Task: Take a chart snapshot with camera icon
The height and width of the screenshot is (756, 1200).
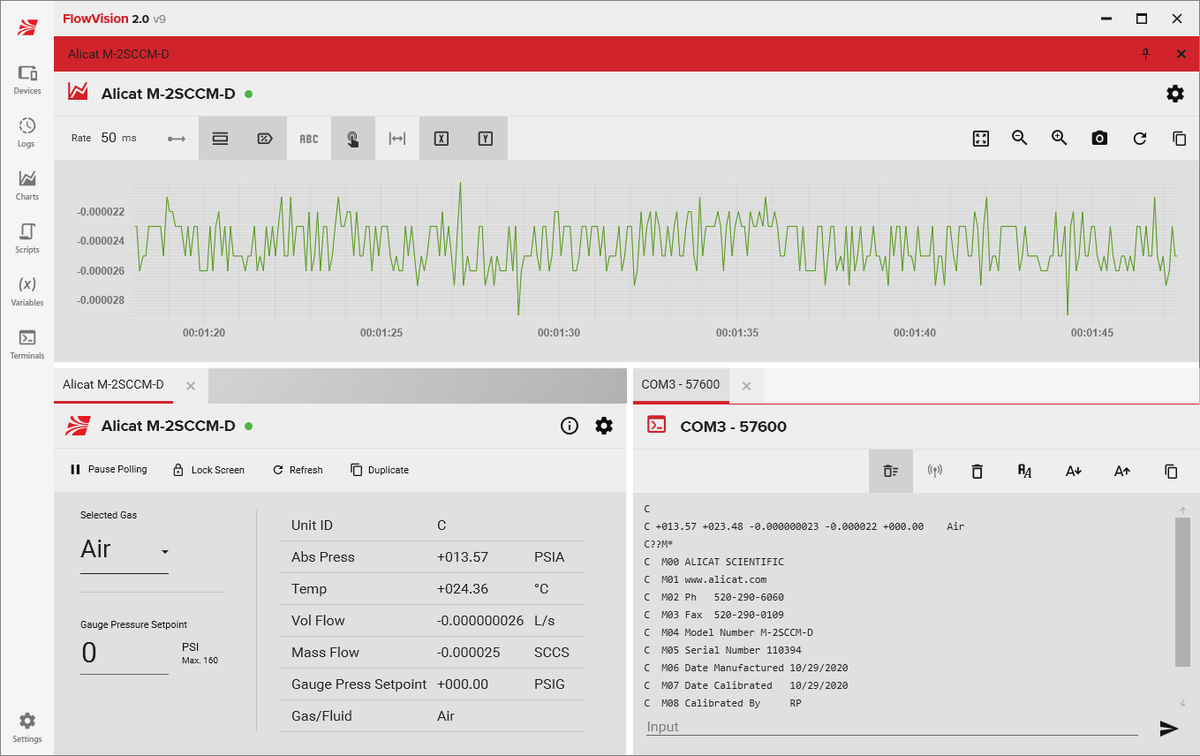Action: [1100, 139]
